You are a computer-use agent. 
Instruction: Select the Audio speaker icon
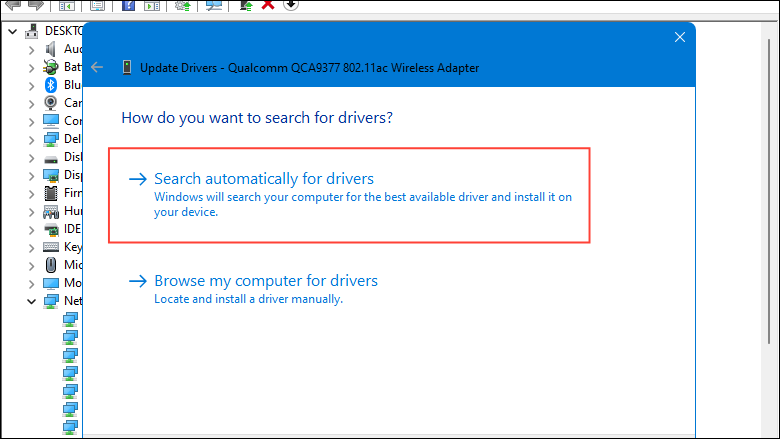[x=50, y=49]
